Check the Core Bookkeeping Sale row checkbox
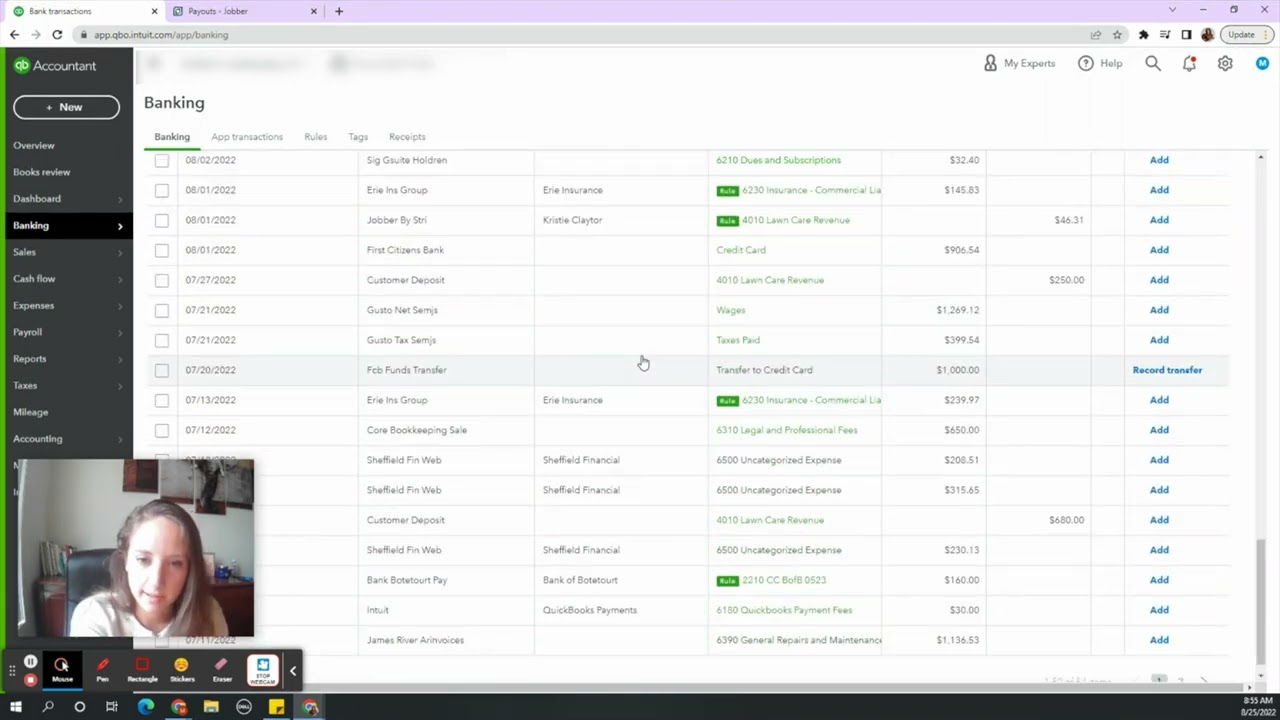 [x=162, y=430]
